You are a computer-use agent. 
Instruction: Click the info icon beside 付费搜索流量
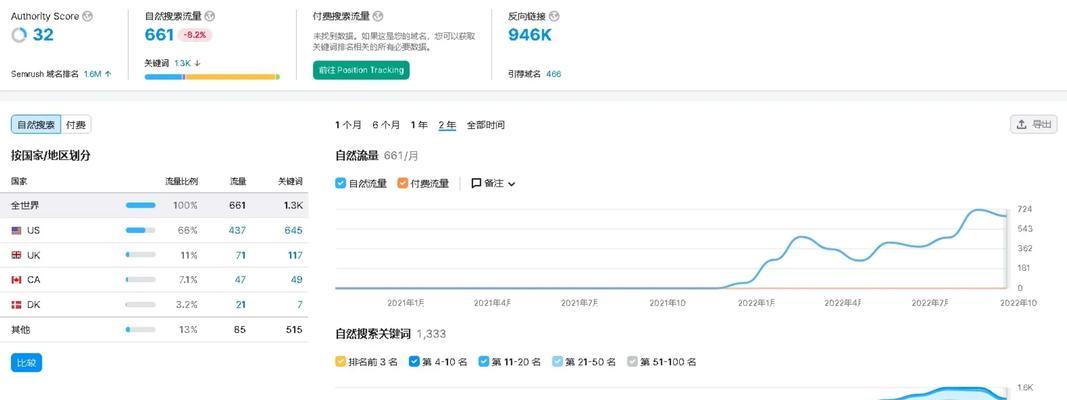(378, 16)
